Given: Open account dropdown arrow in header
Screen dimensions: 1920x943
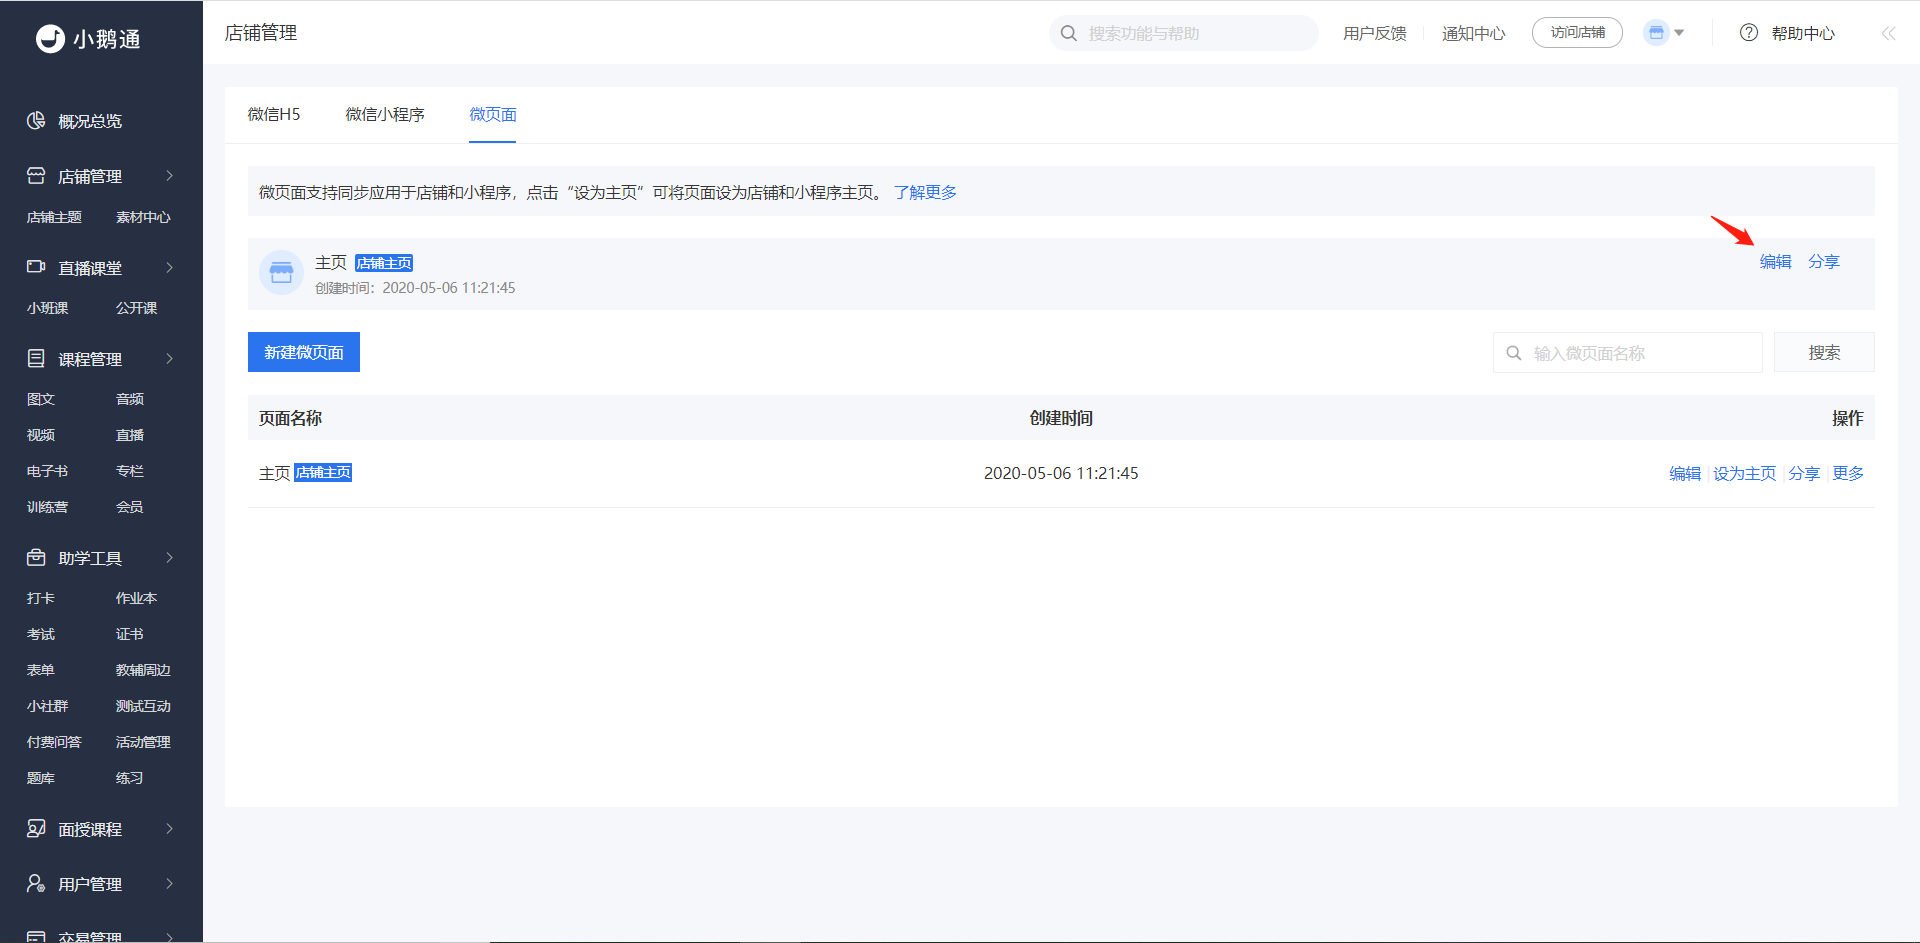Looking at the screenshot, I should [x=1679, y=33].
